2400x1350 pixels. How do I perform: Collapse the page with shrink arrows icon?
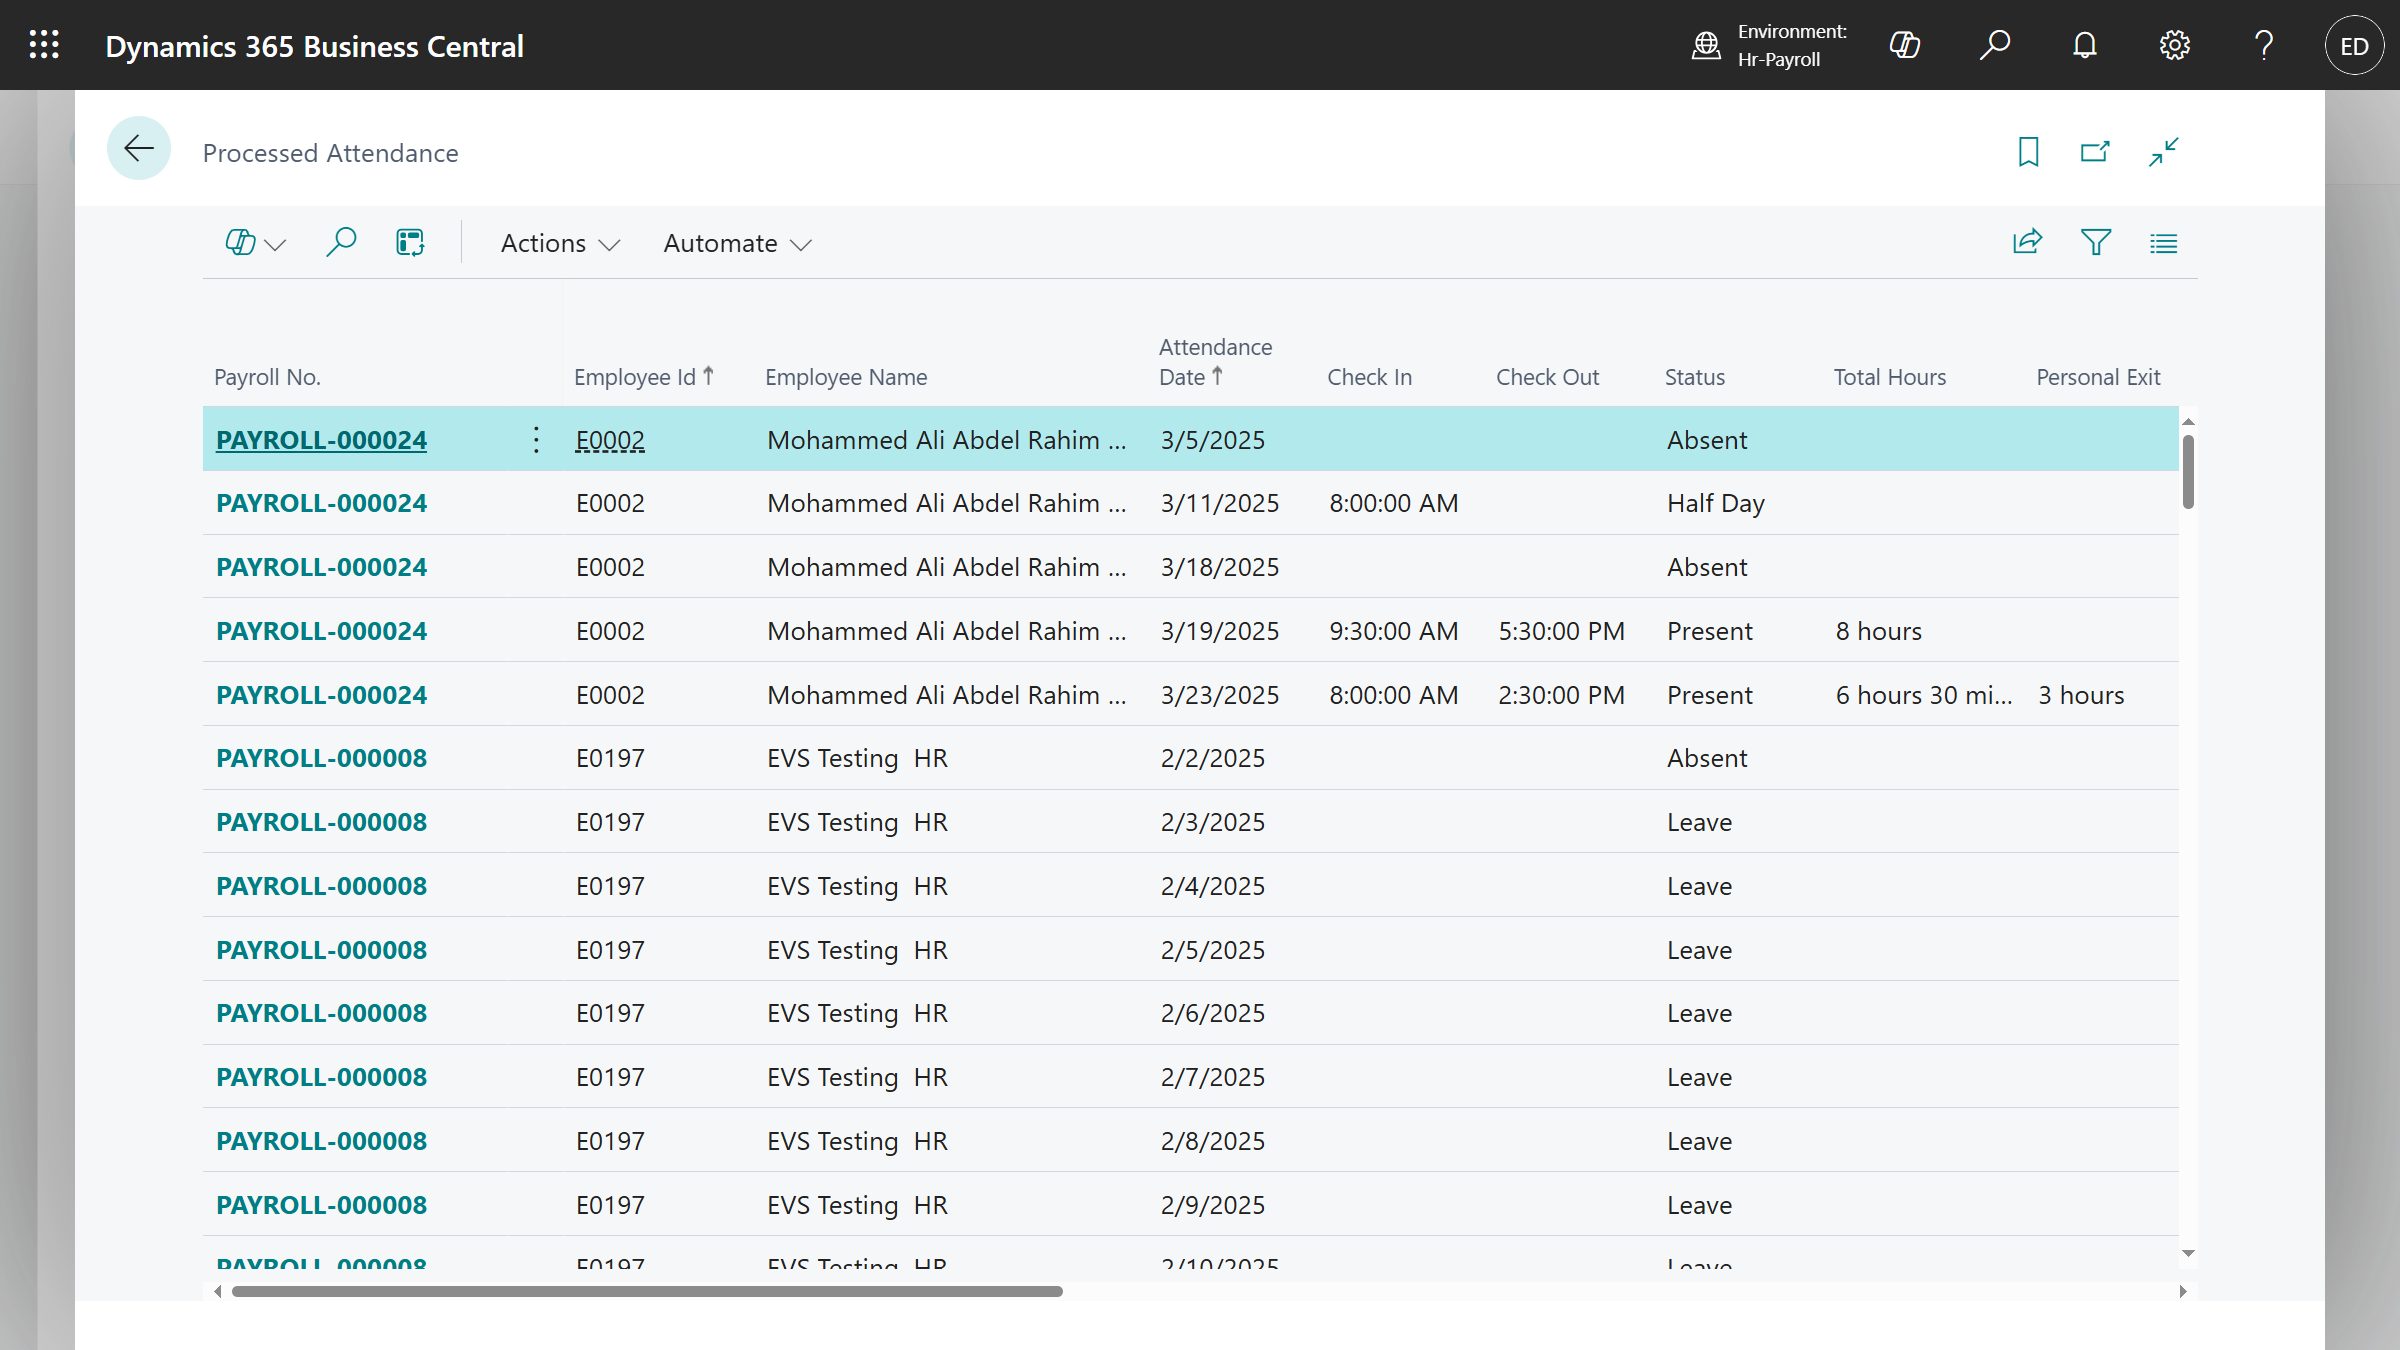[x=2163, y=152]
